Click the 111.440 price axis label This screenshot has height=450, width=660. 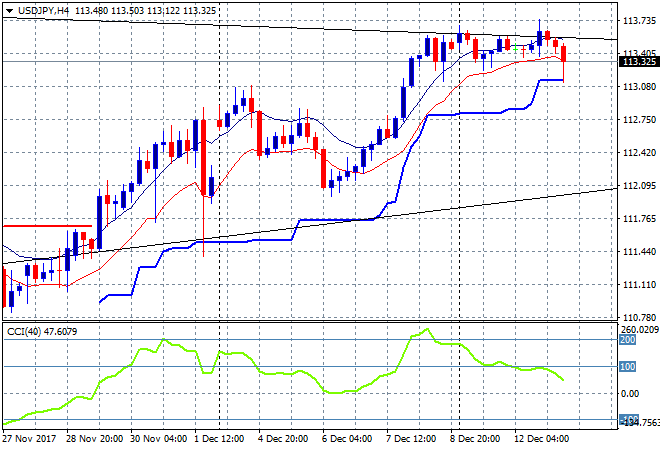(639, 252)
